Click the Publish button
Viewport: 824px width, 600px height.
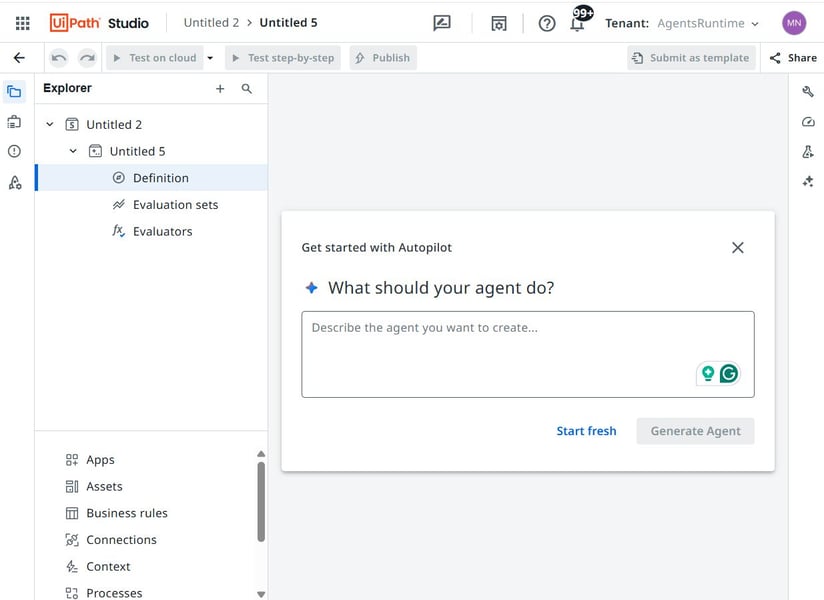(x=383, y=58)
